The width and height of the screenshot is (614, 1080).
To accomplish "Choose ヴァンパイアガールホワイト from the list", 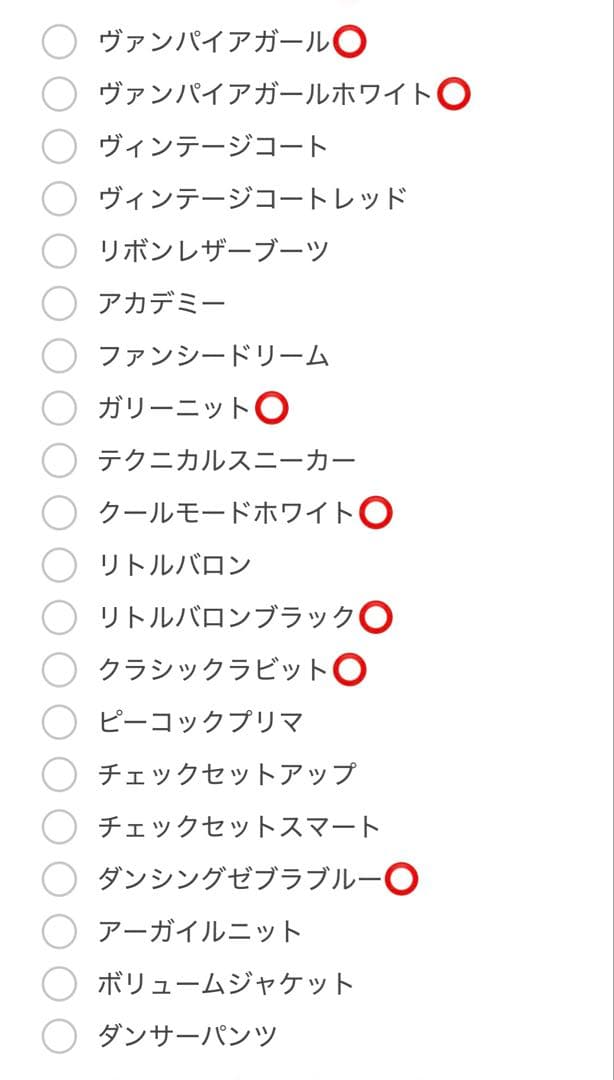I will [60, 94].
